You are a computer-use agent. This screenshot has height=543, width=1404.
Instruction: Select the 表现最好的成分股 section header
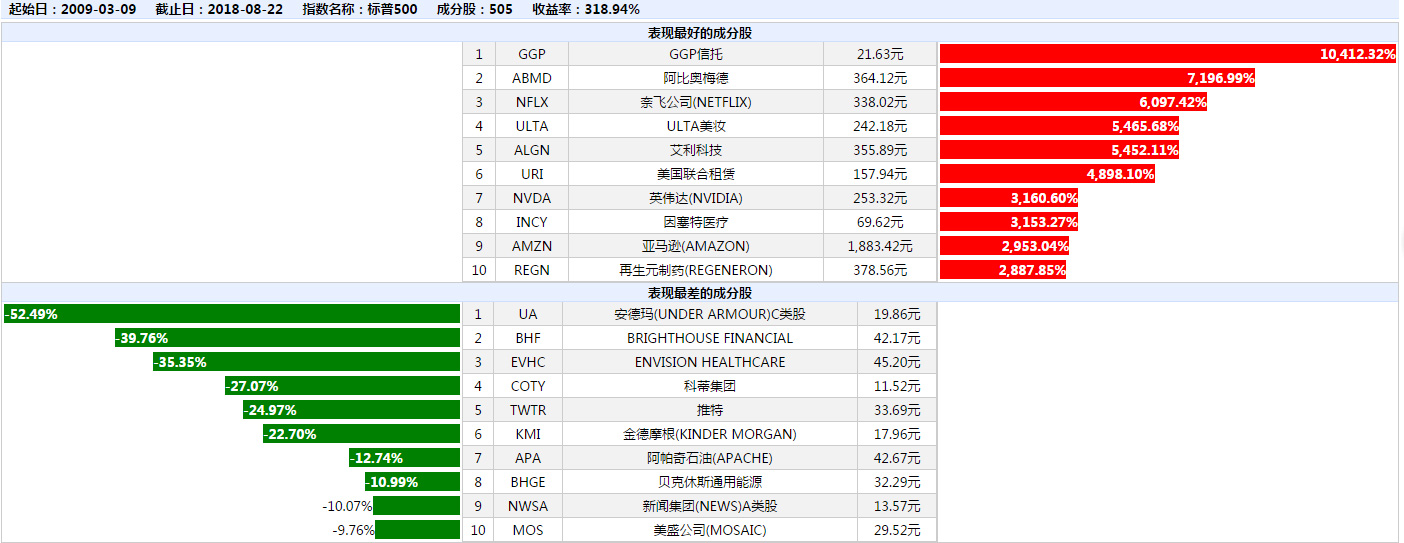(x=700, y=33)
